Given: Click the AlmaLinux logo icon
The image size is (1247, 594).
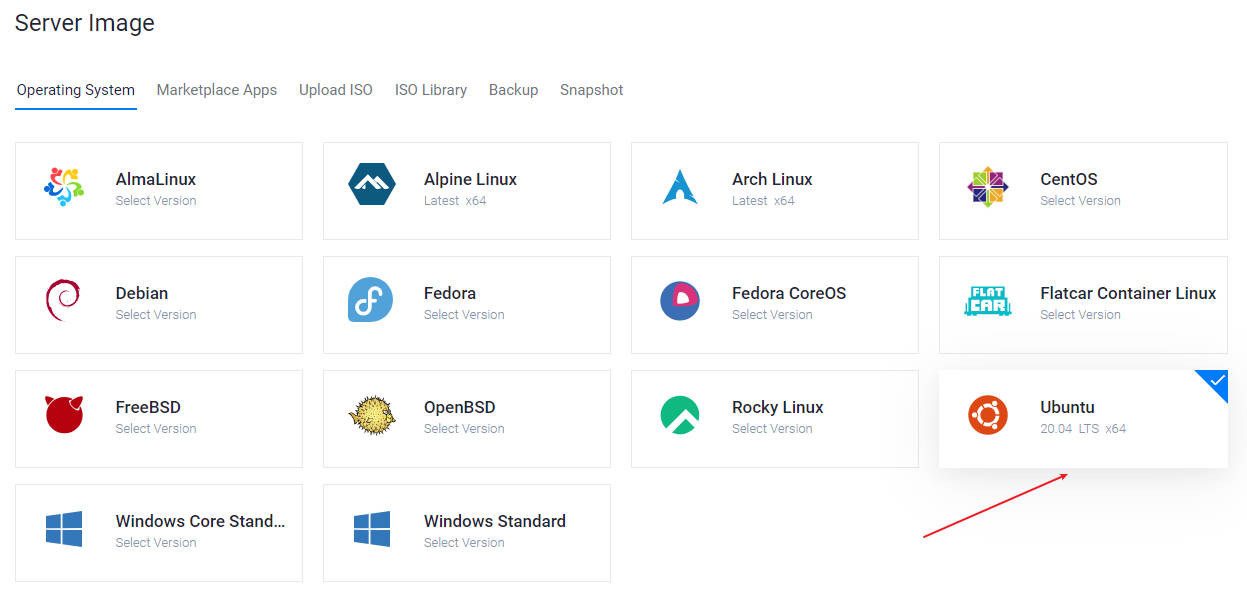Looking at the screenshot, I should coord(64,187).
